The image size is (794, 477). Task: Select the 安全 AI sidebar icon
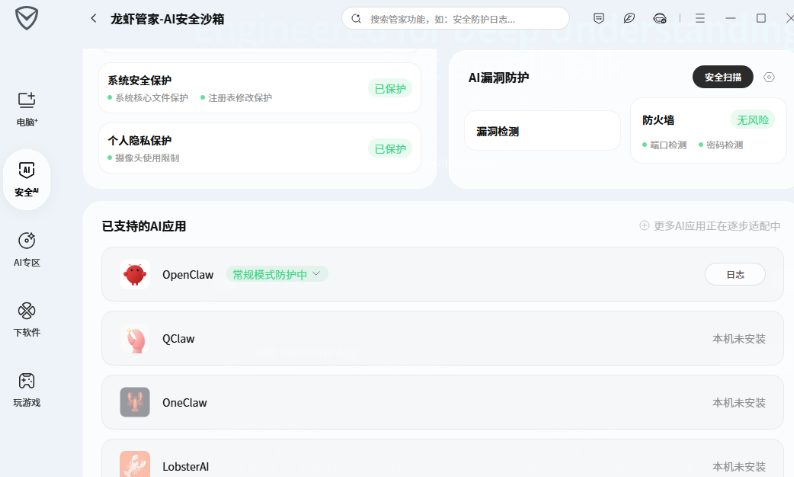(27, 178)
